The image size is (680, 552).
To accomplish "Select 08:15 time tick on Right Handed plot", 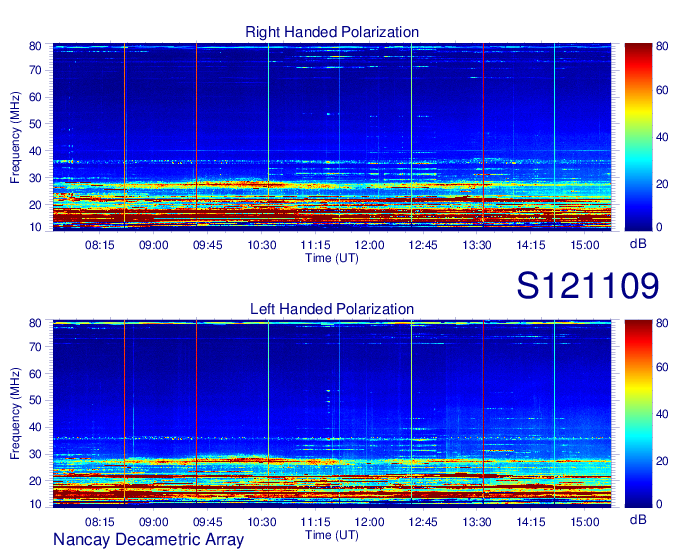I will coord(100,245).
